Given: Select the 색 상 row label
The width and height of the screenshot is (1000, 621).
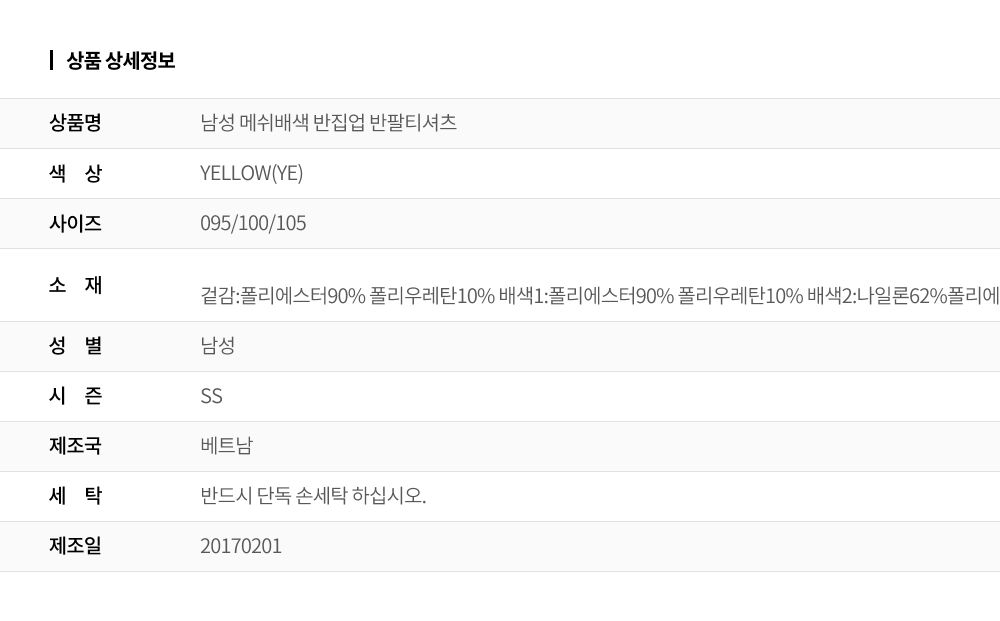Looking at the screenshot, I should click(x=75, y=173).
